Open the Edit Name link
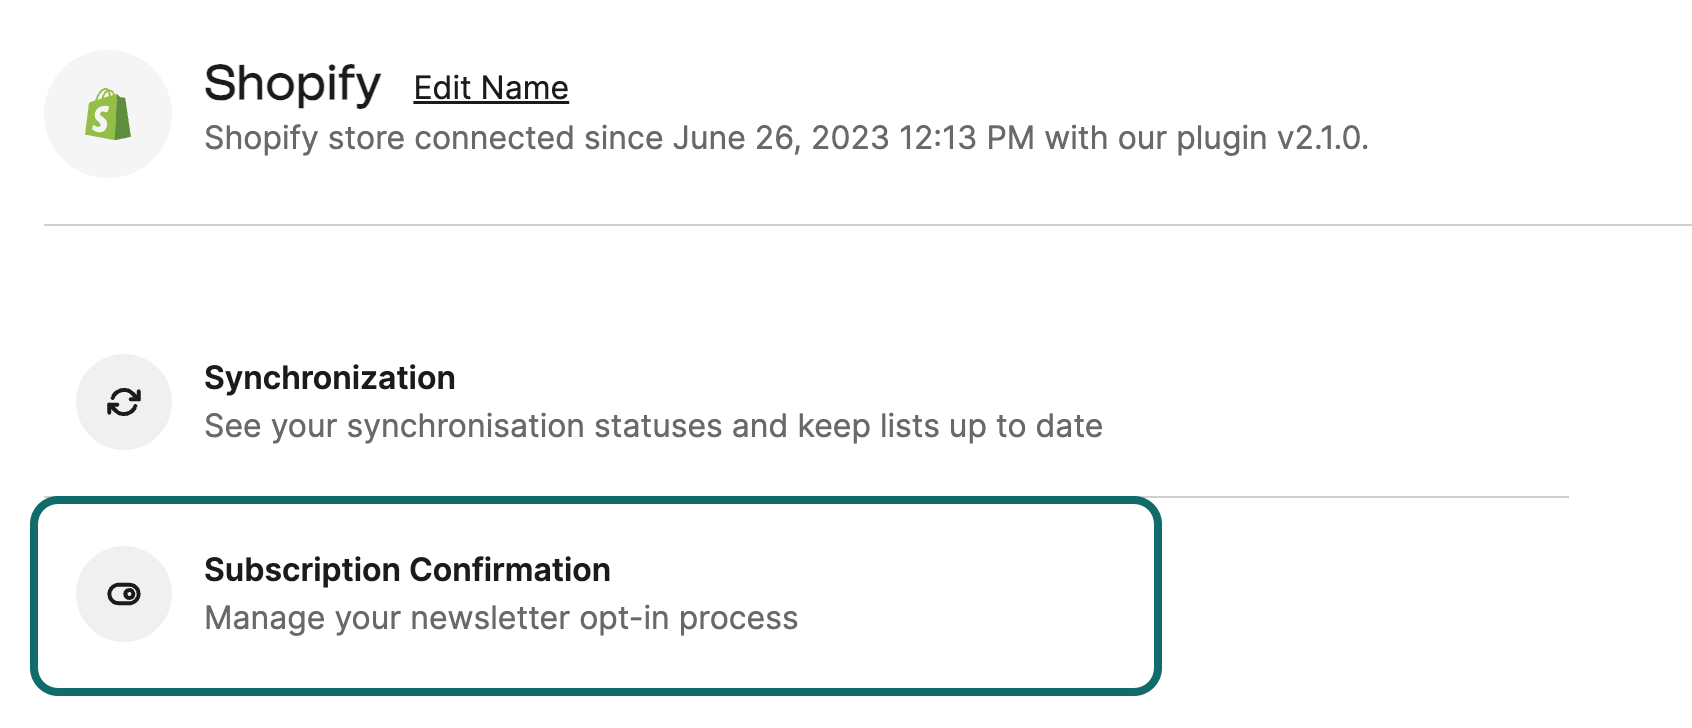1692x728 pixels. coord(491,88)
